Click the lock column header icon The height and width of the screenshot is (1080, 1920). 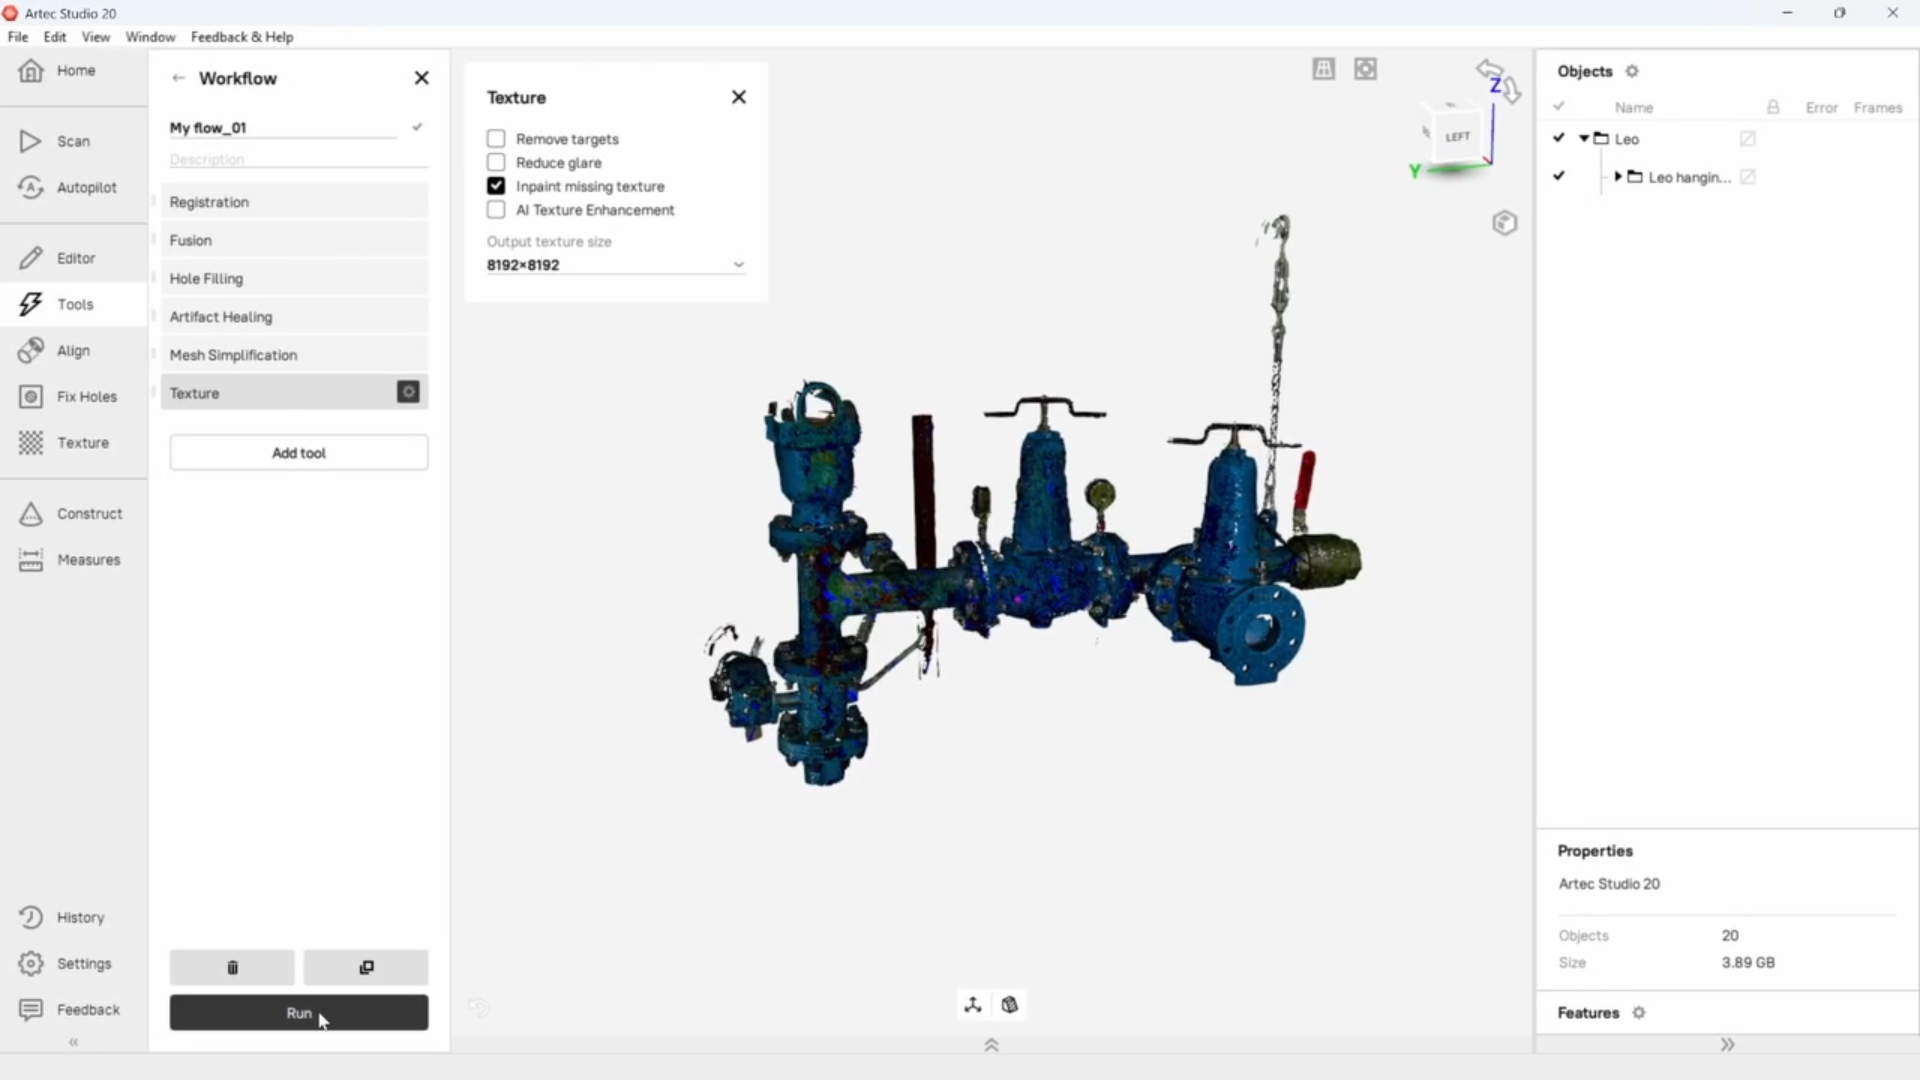[1773, 106]
